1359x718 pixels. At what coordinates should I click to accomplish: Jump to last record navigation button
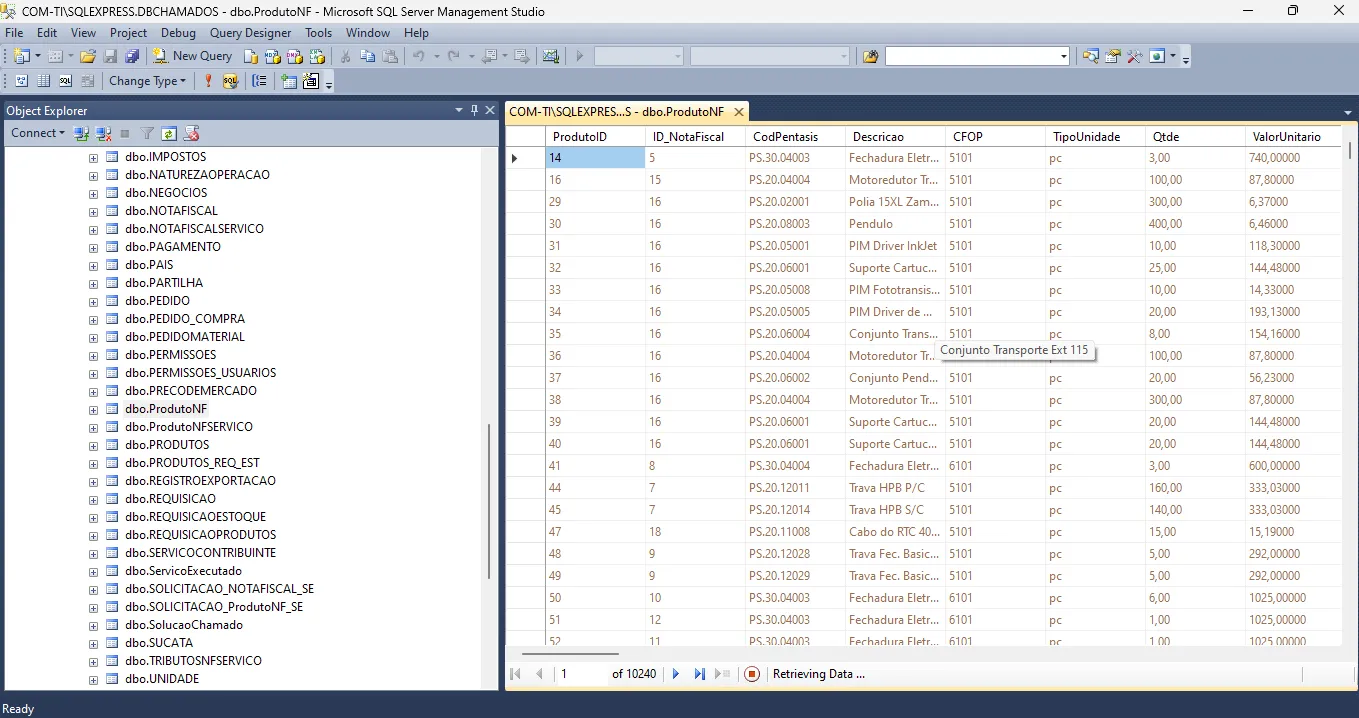pyautogui.click(x=700, y=674)
